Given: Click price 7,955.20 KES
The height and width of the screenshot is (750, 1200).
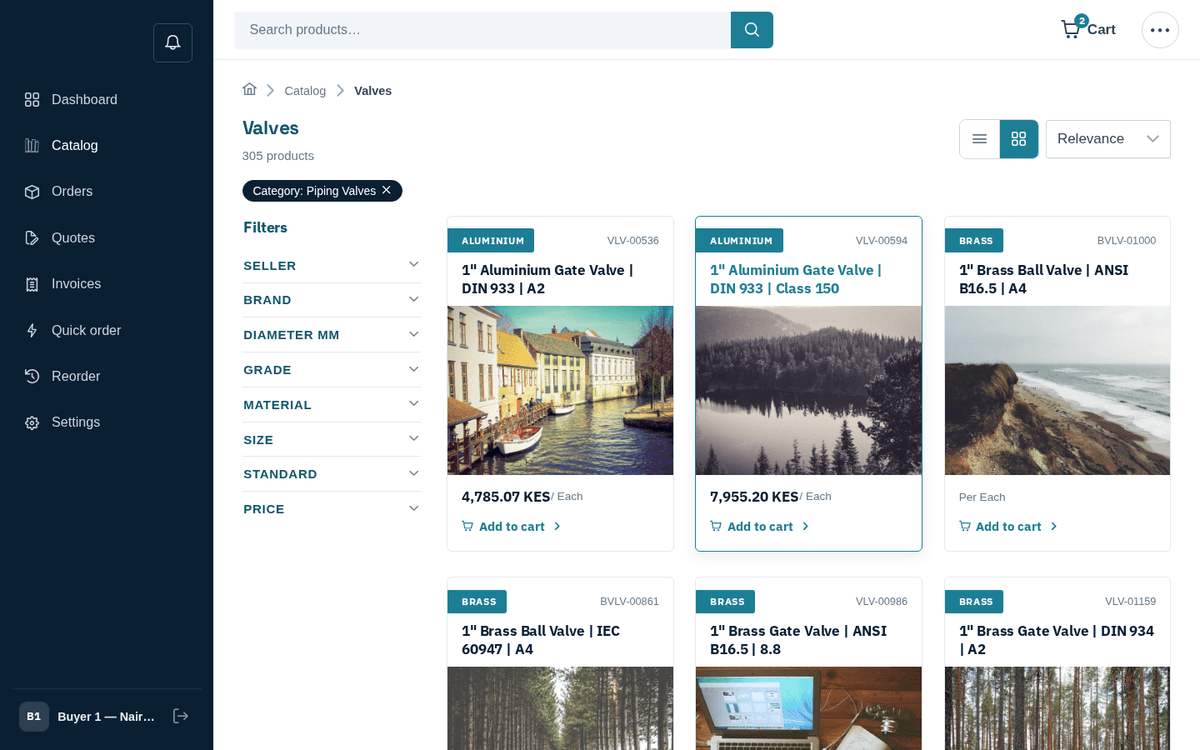Looking at the screenshot, I should click(x=754, y=496).
